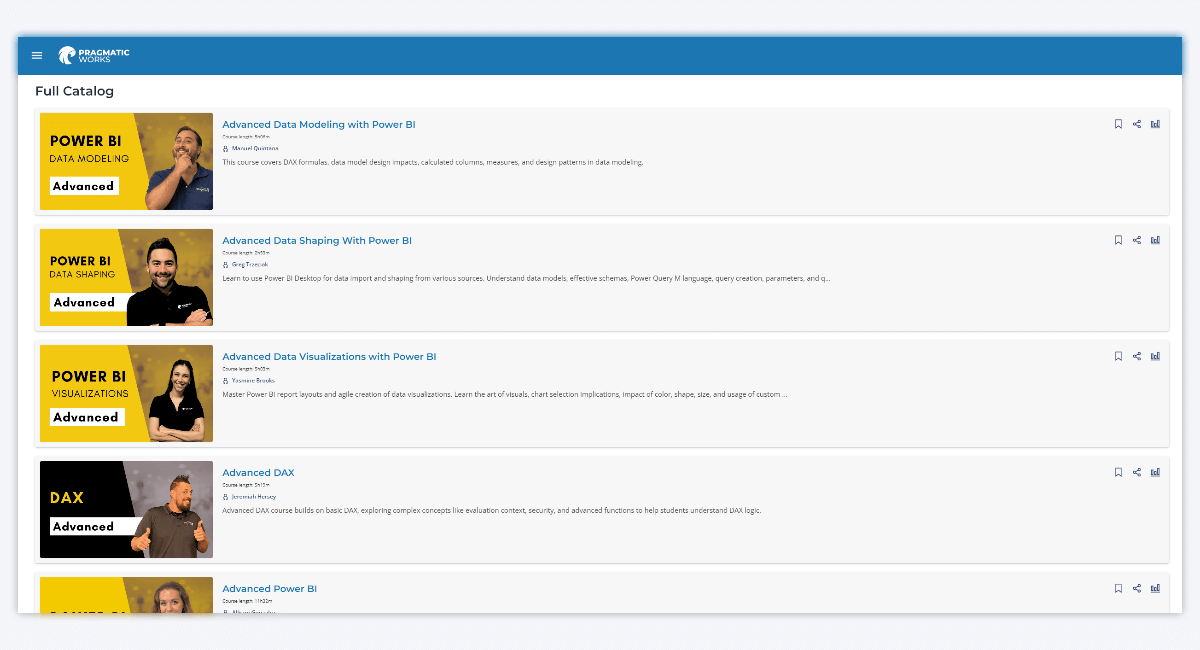Open the hamburger navigation menu
This screenshot has width=1200, height=650.
[x=37, y=56]
